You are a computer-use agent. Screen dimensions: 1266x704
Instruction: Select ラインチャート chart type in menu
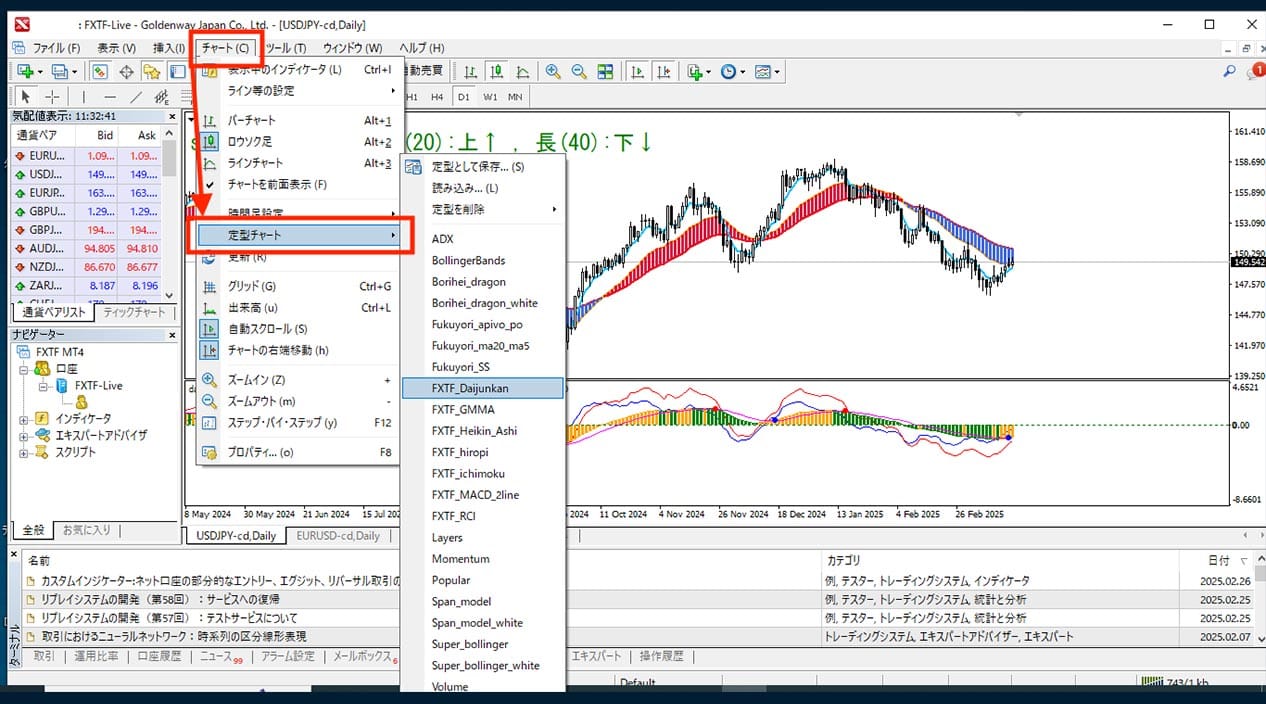coord(298,163)
